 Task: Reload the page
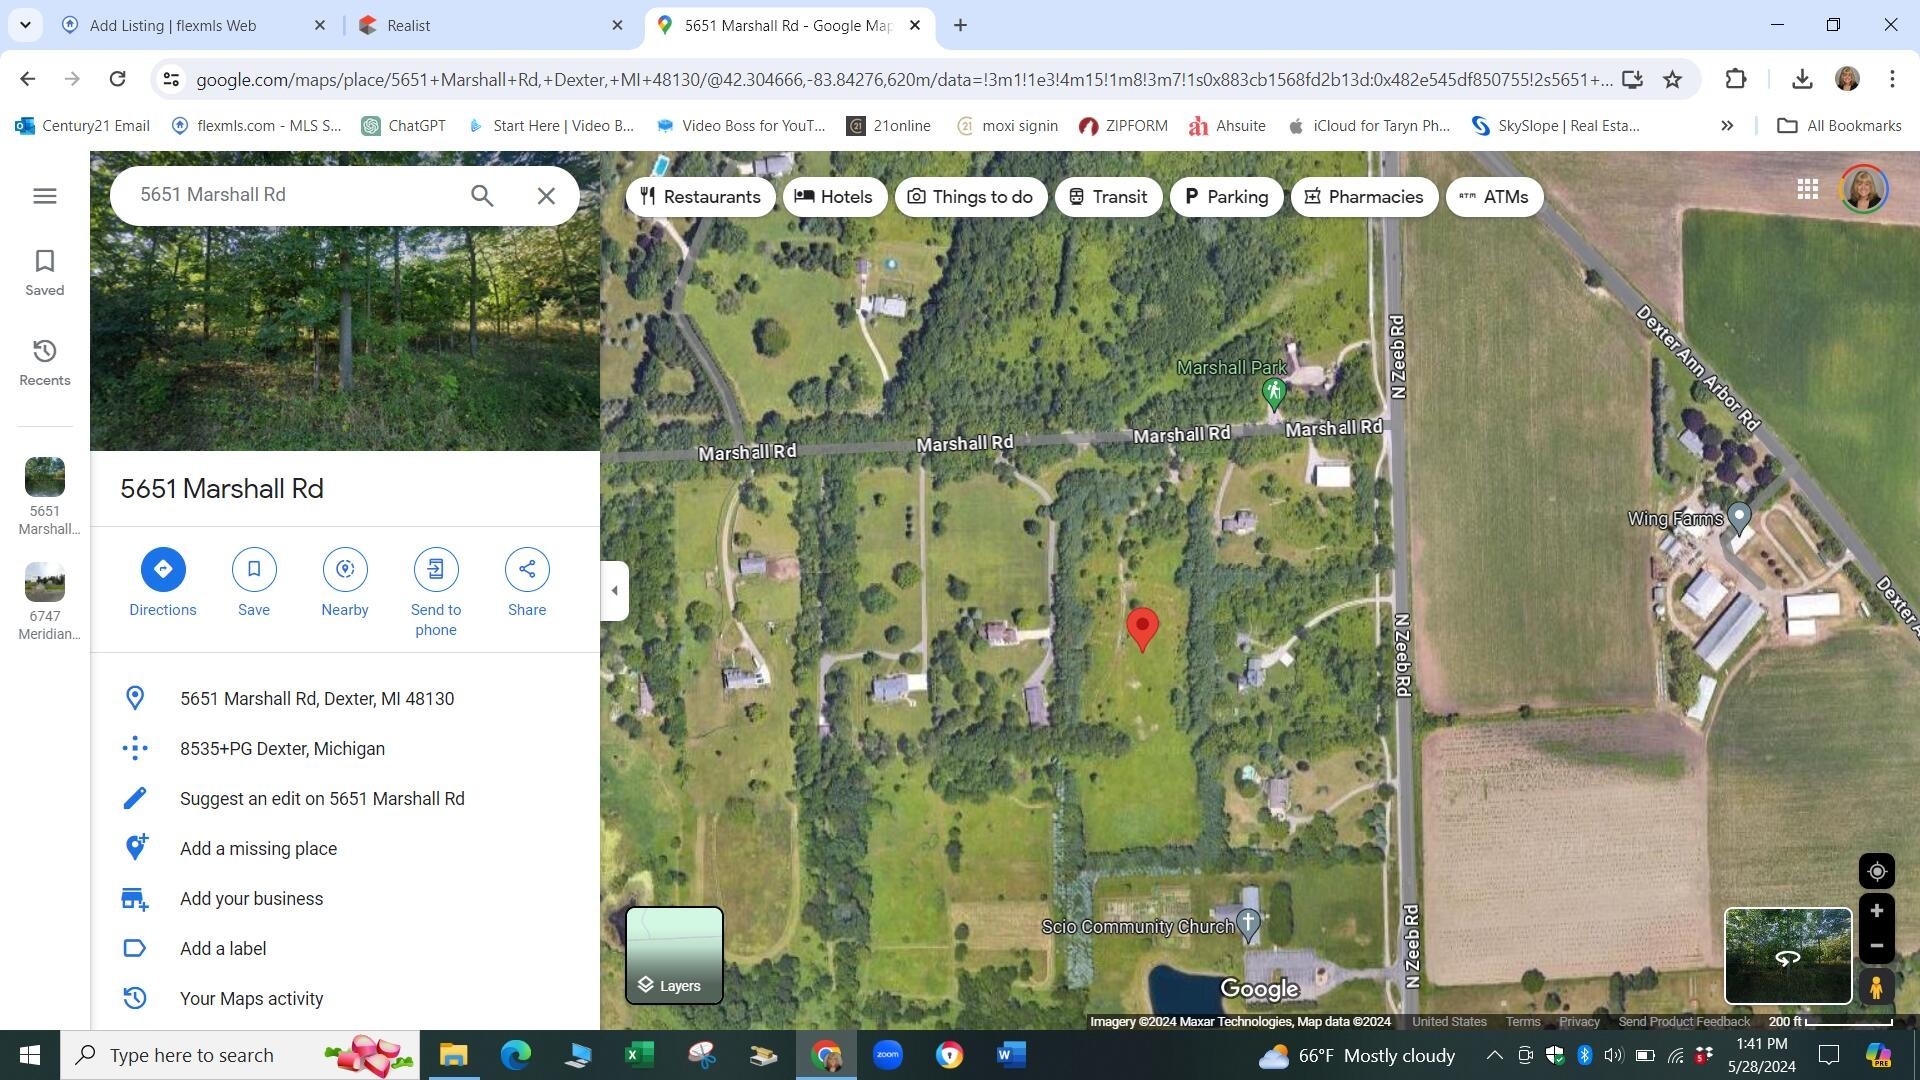click(x=117, y=80)
